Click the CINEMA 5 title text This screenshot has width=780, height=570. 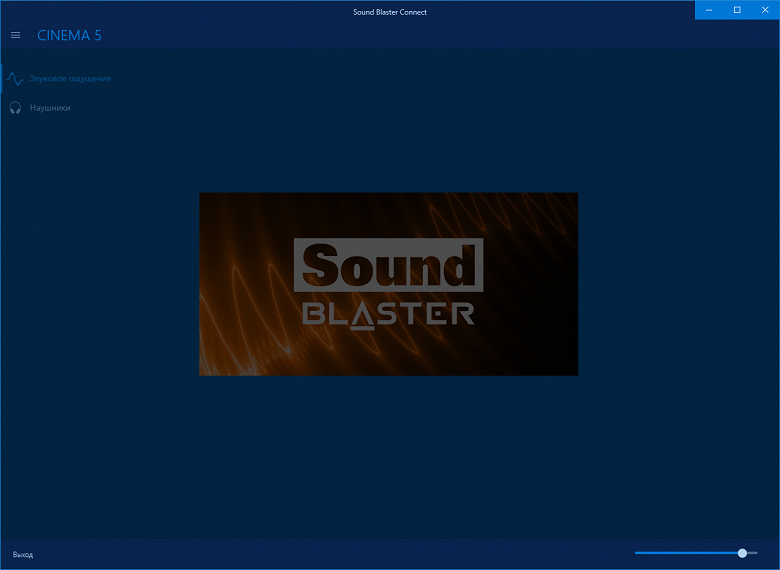[x=69, y=35]
